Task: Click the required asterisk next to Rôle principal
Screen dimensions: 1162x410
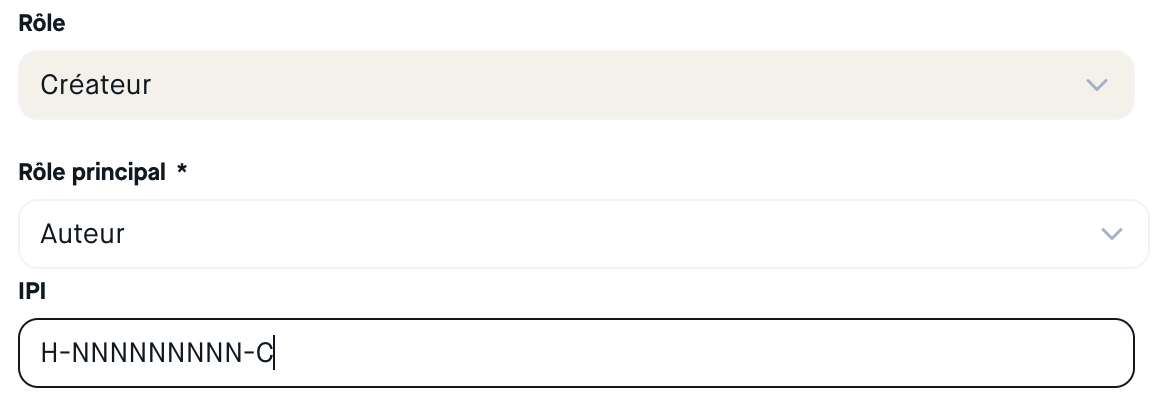Action: coord(182,171)
